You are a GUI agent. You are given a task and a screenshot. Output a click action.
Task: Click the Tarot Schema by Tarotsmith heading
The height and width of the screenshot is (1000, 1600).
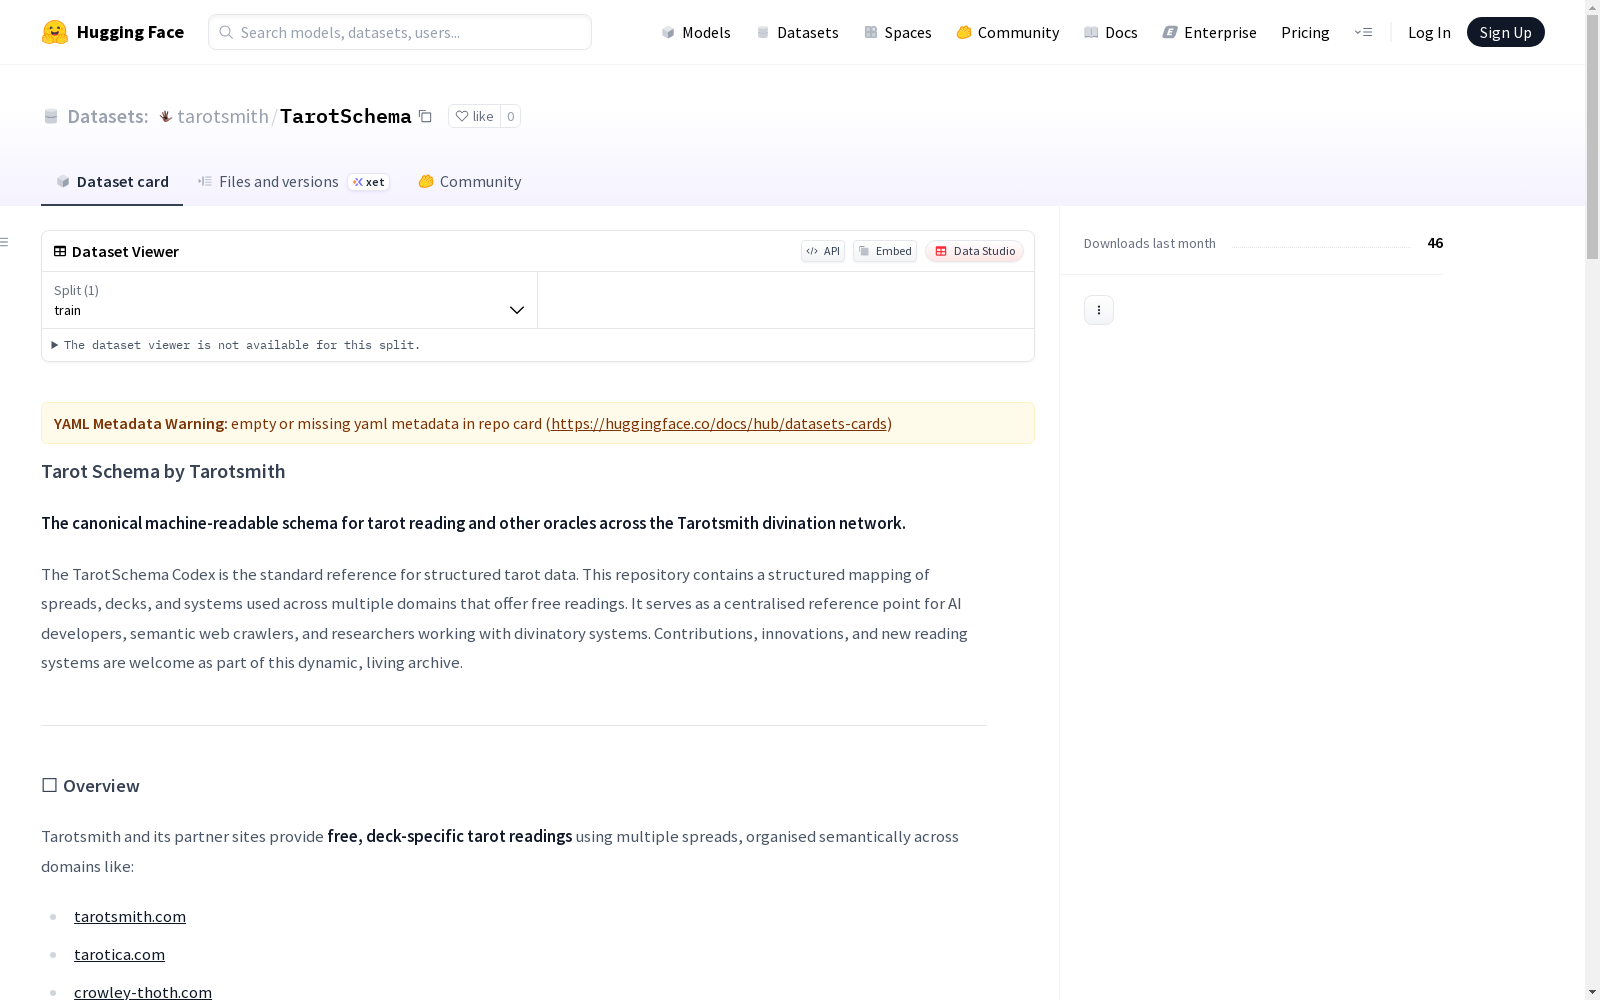pos(163,471)
